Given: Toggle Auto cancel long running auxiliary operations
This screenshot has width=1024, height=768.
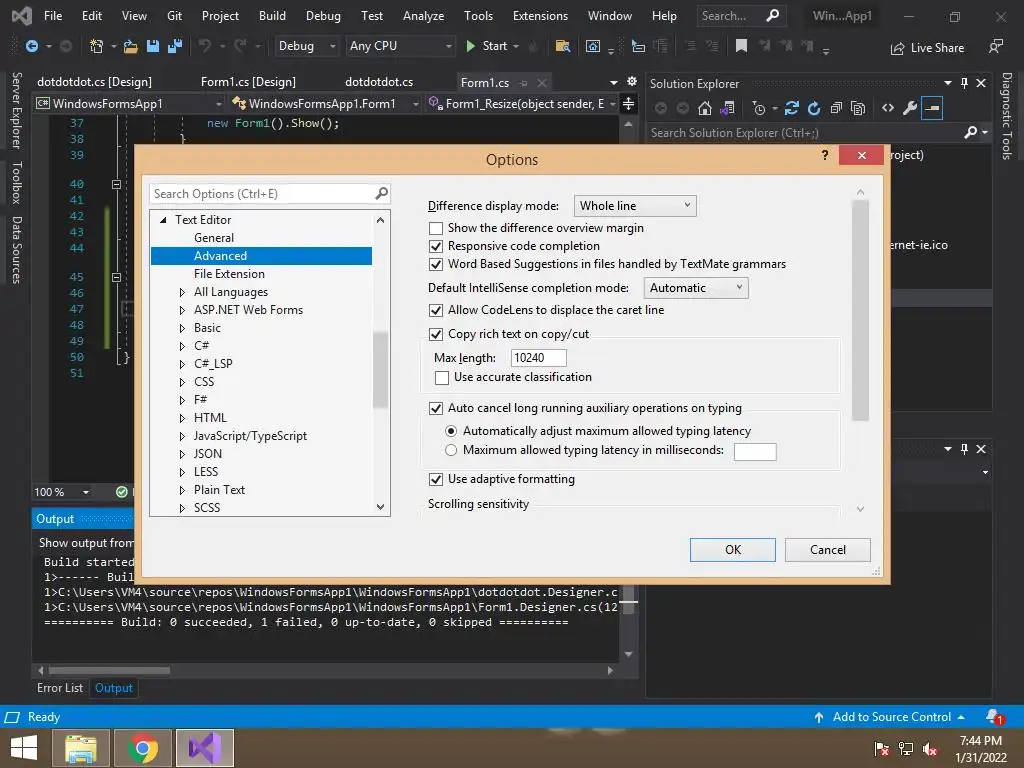Looking at the screenshot, I should [x=436, y=408].
